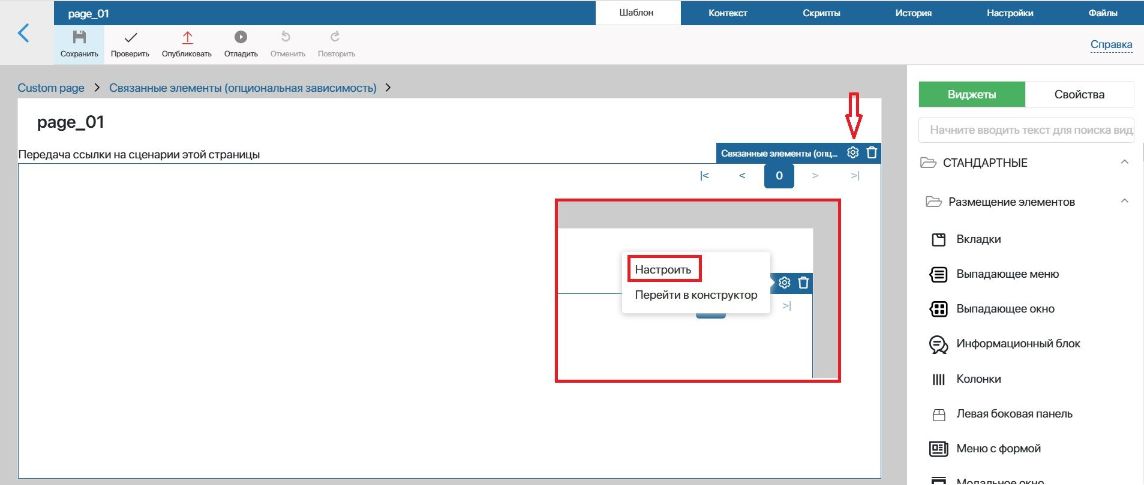Image resolution: width=1144 pixels, height=485 pixels.
Task: Start debugging with Отладить icon
Action: click(x=240, y=36)
